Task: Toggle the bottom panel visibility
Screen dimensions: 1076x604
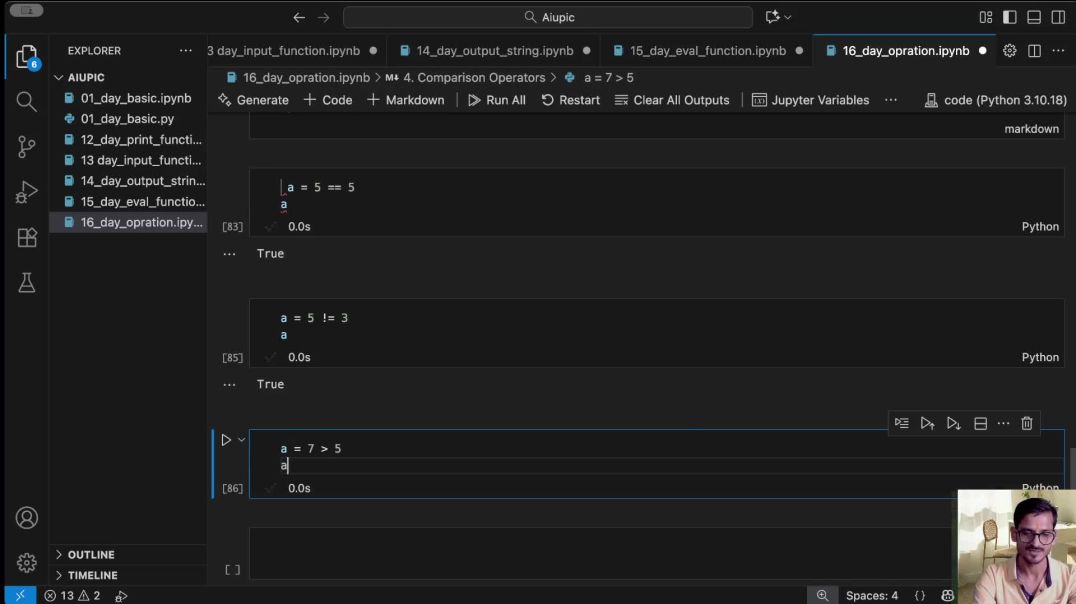Action: click(1034, 17)
